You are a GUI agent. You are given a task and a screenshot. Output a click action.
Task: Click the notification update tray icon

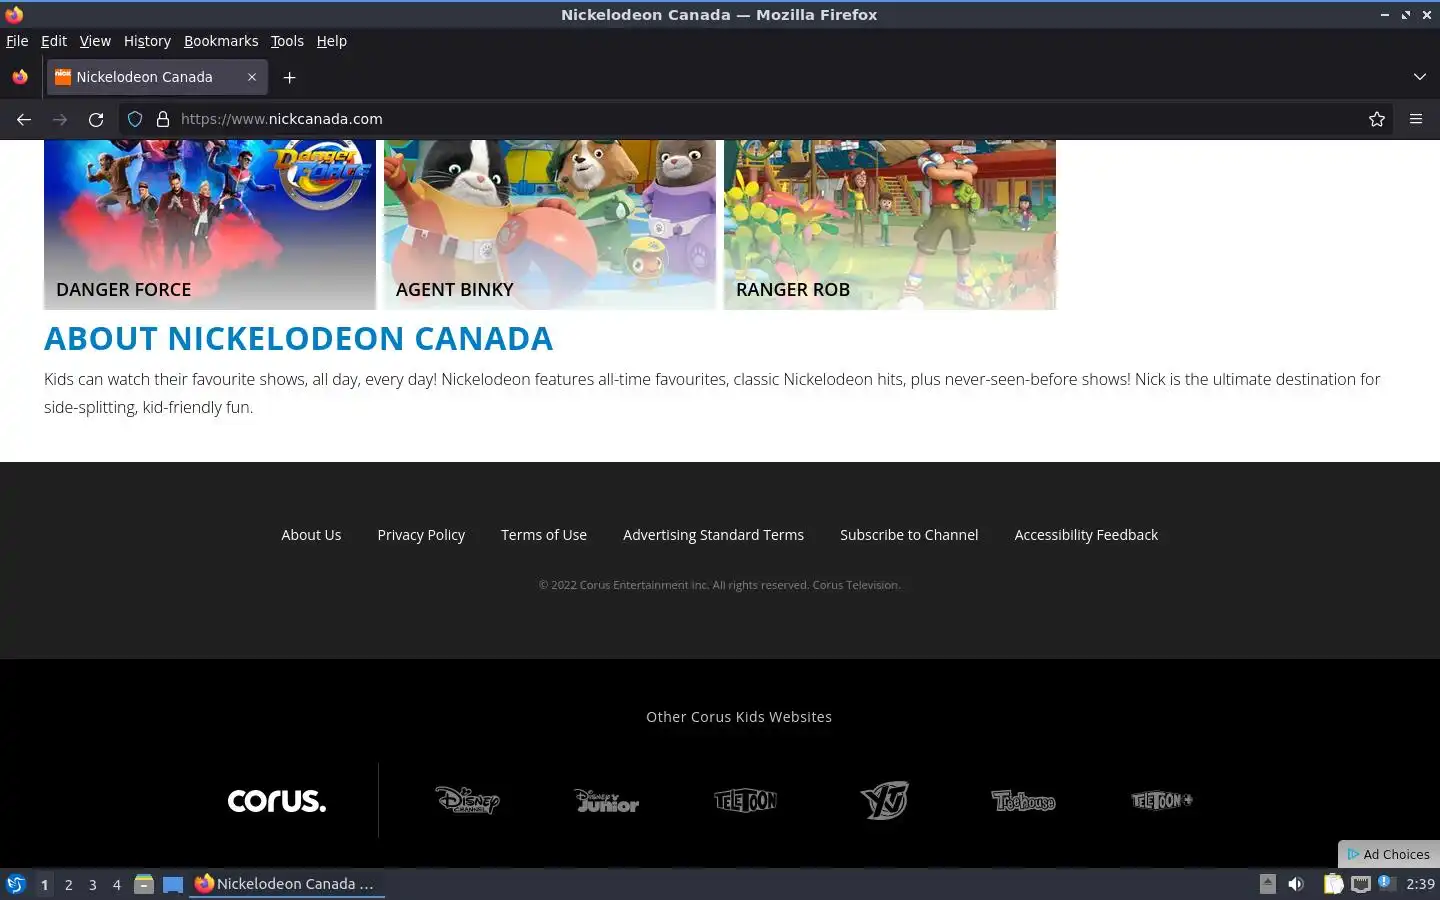pyautogui.click(x=1386, y=882)
